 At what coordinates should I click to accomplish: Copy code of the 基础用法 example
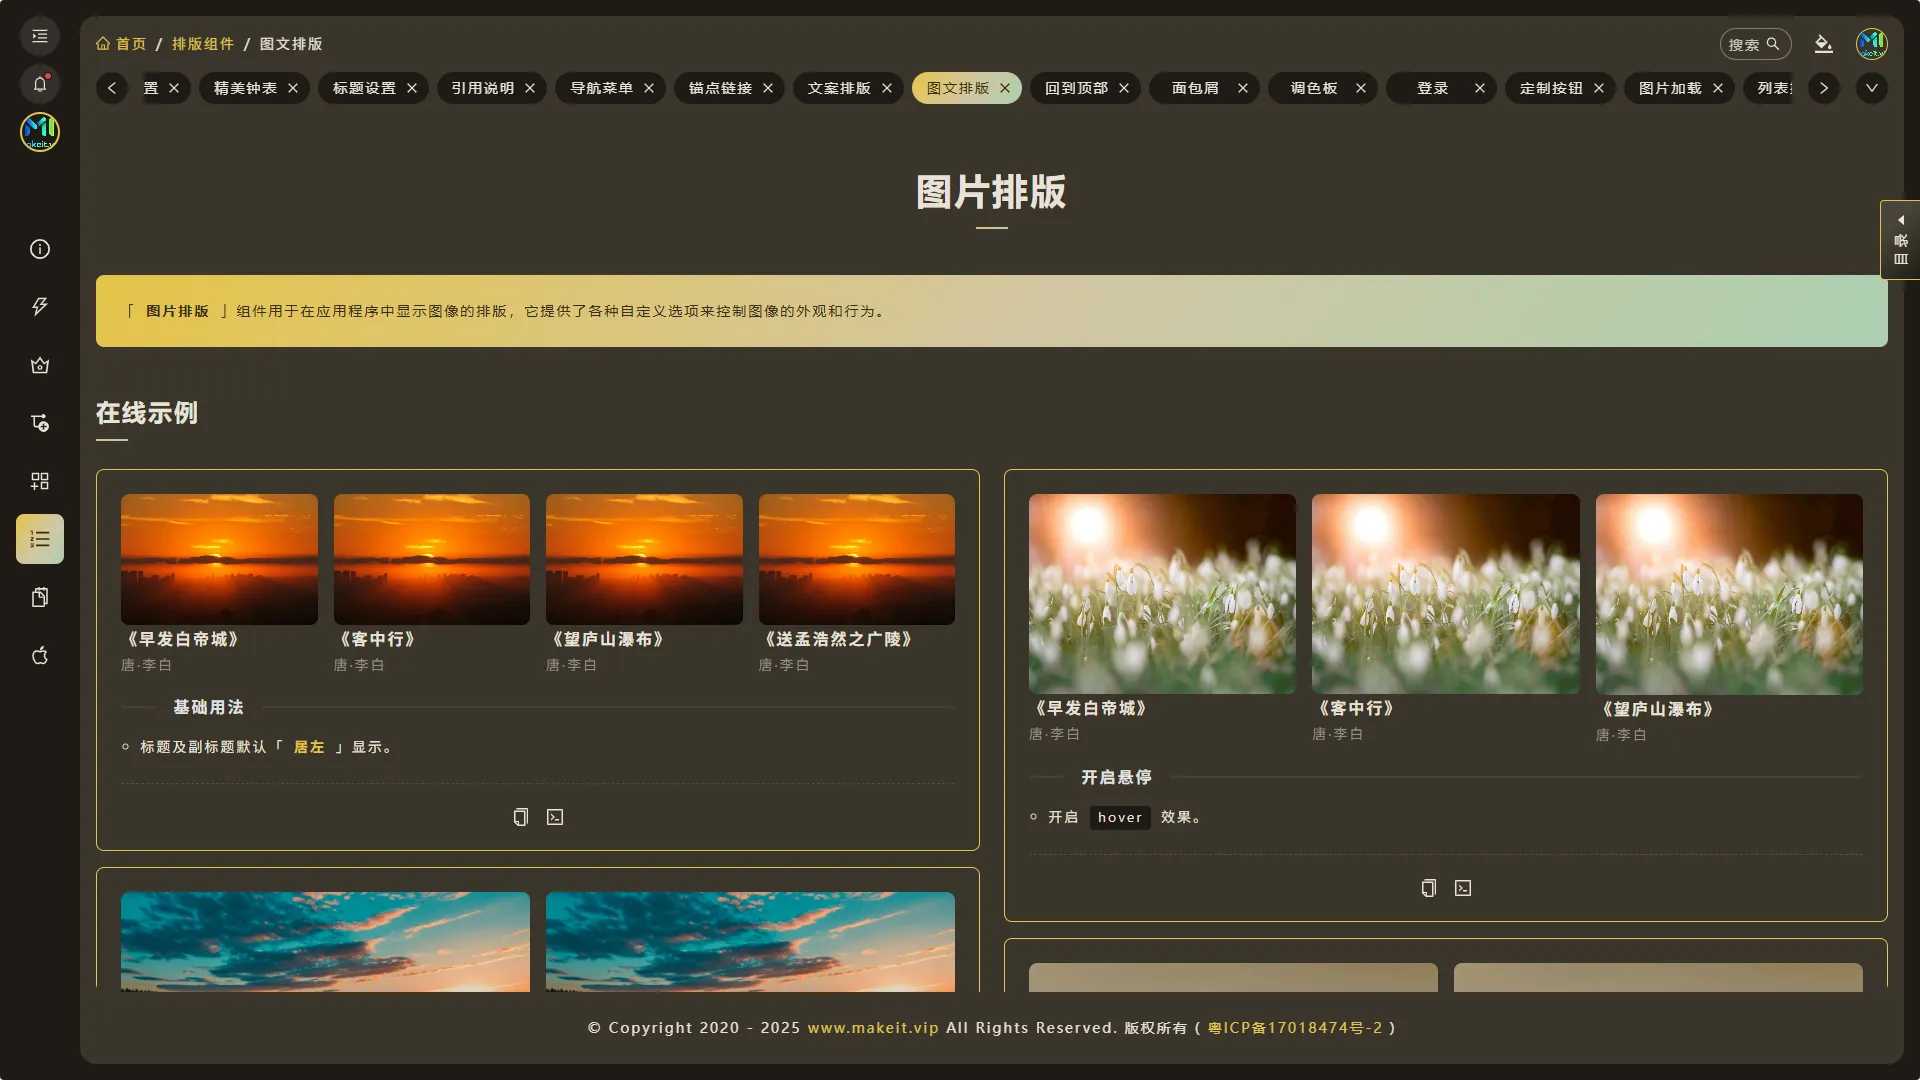point(521,817)
